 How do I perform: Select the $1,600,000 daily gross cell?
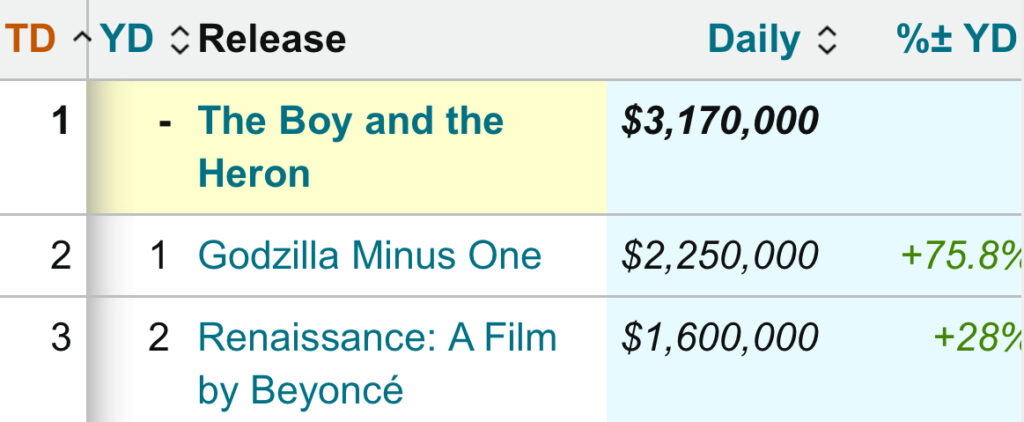(720, 338)
